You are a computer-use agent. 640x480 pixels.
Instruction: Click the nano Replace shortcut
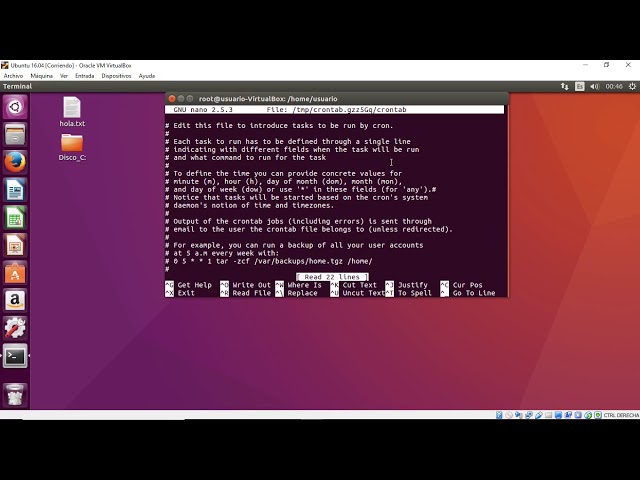pyautogui.click(x=296, y=293)
